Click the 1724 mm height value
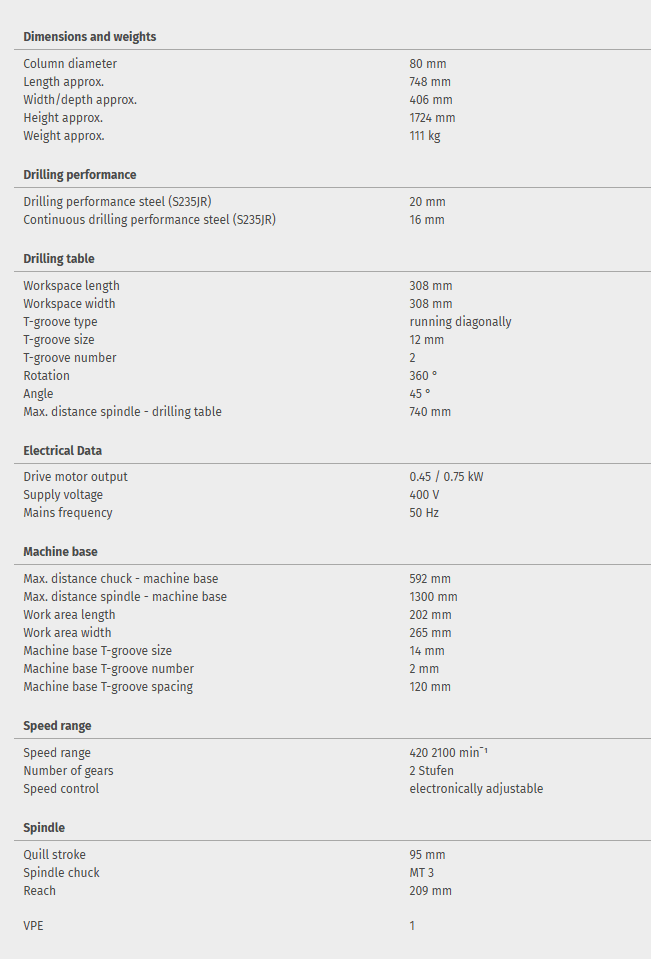This screenshot has width=651, height=959. pos(432,118)
